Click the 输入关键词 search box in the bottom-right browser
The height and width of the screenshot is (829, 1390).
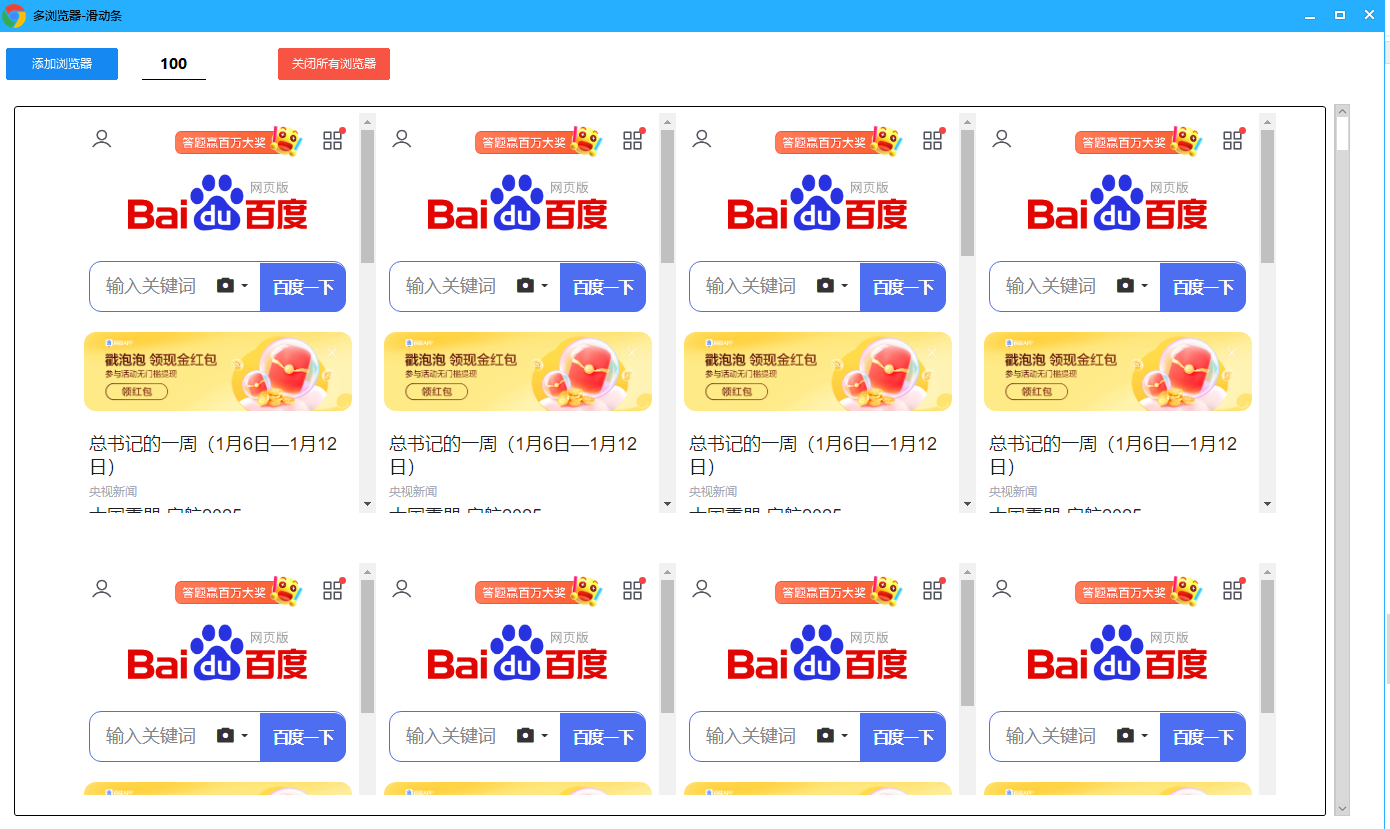tap(1050, 736)
